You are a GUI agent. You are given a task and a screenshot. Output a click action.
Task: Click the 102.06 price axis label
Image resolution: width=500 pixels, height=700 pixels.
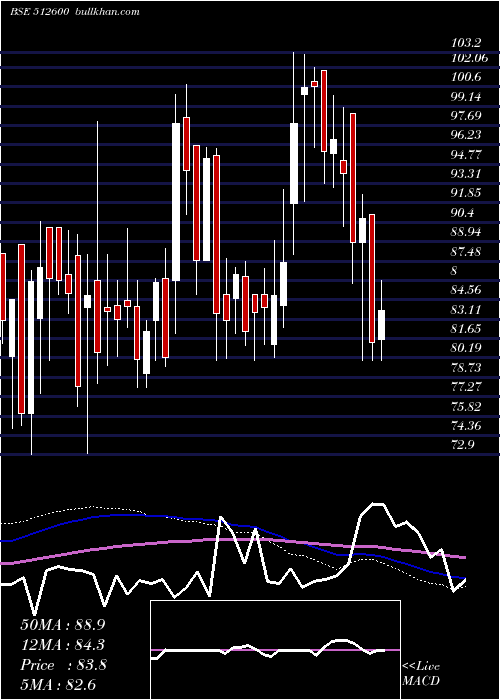(469, 58)
